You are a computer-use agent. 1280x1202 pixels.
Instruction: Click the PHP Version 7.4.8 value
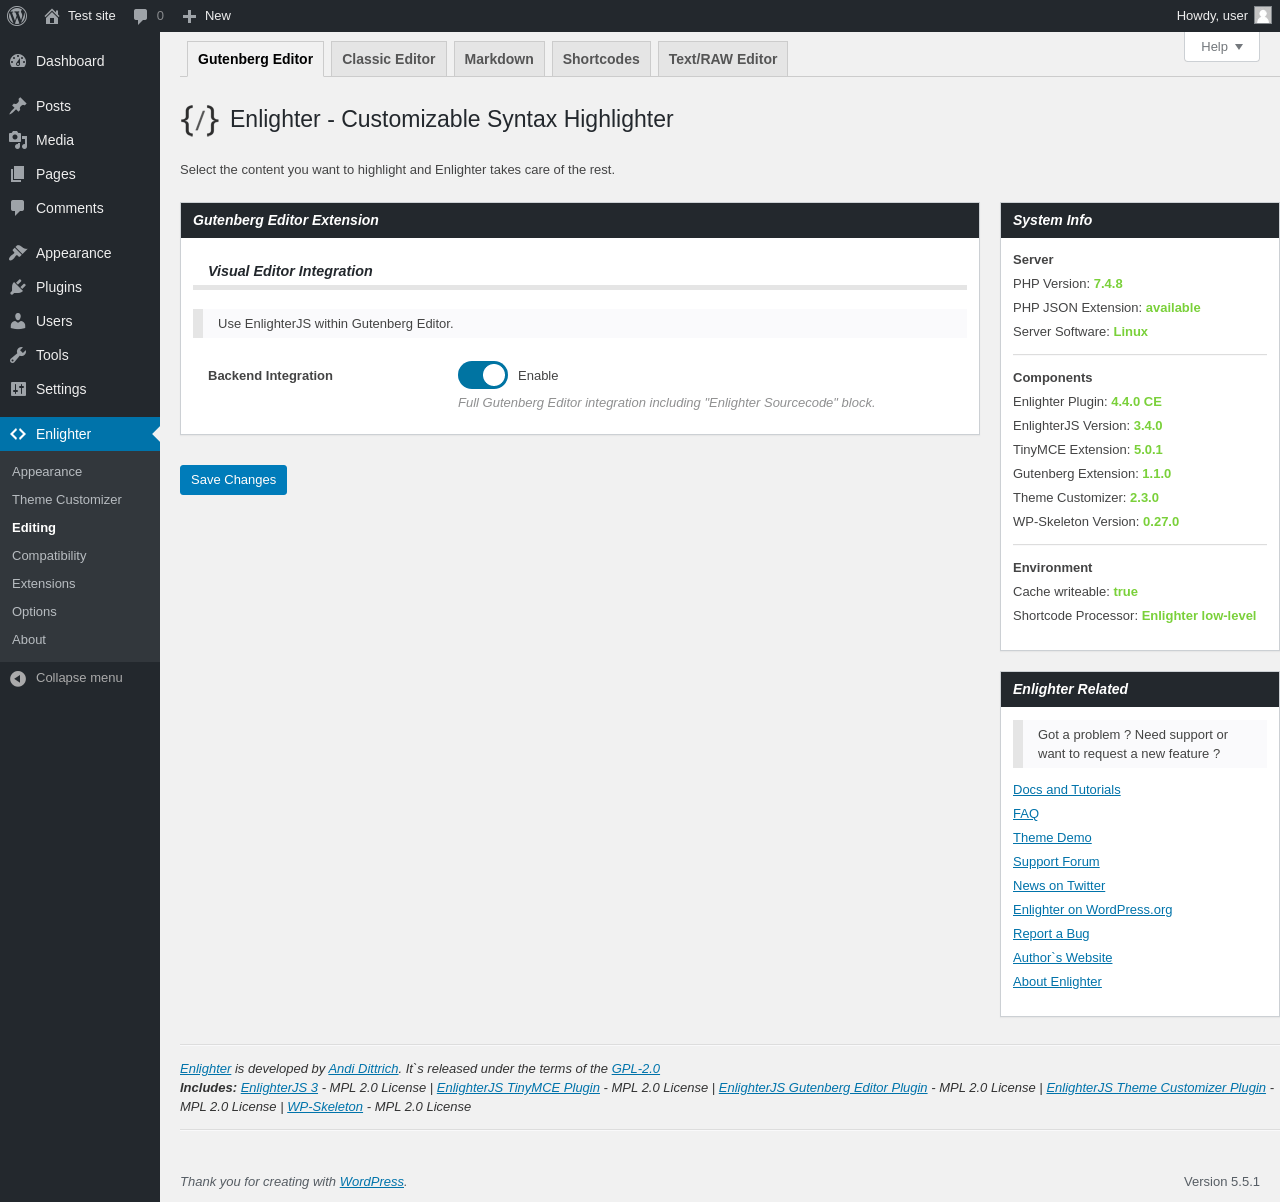tap(1108, 284)
